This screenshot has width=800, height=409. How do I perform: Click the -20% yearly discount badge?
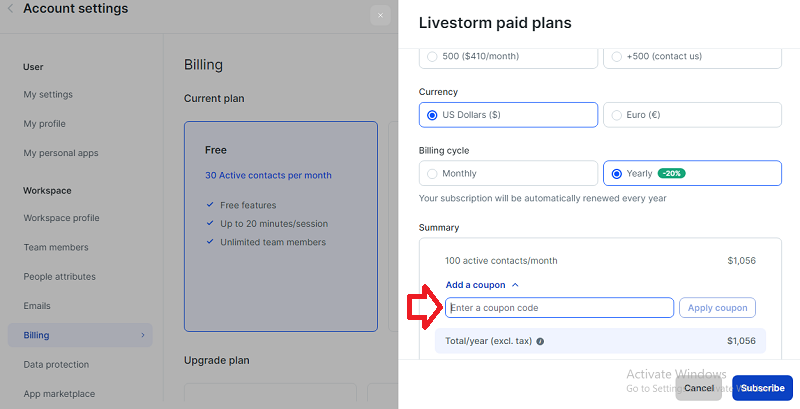(x=671, y=173)
